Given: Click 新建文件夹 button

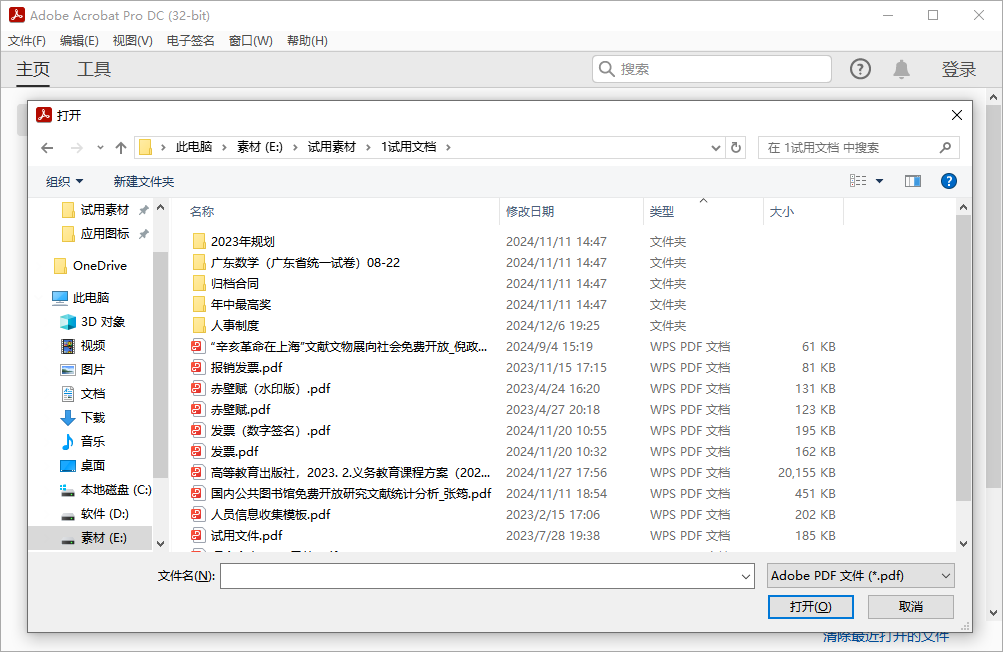Looking at the screenshot, I should pyautogui.click(x=144, y=182).
